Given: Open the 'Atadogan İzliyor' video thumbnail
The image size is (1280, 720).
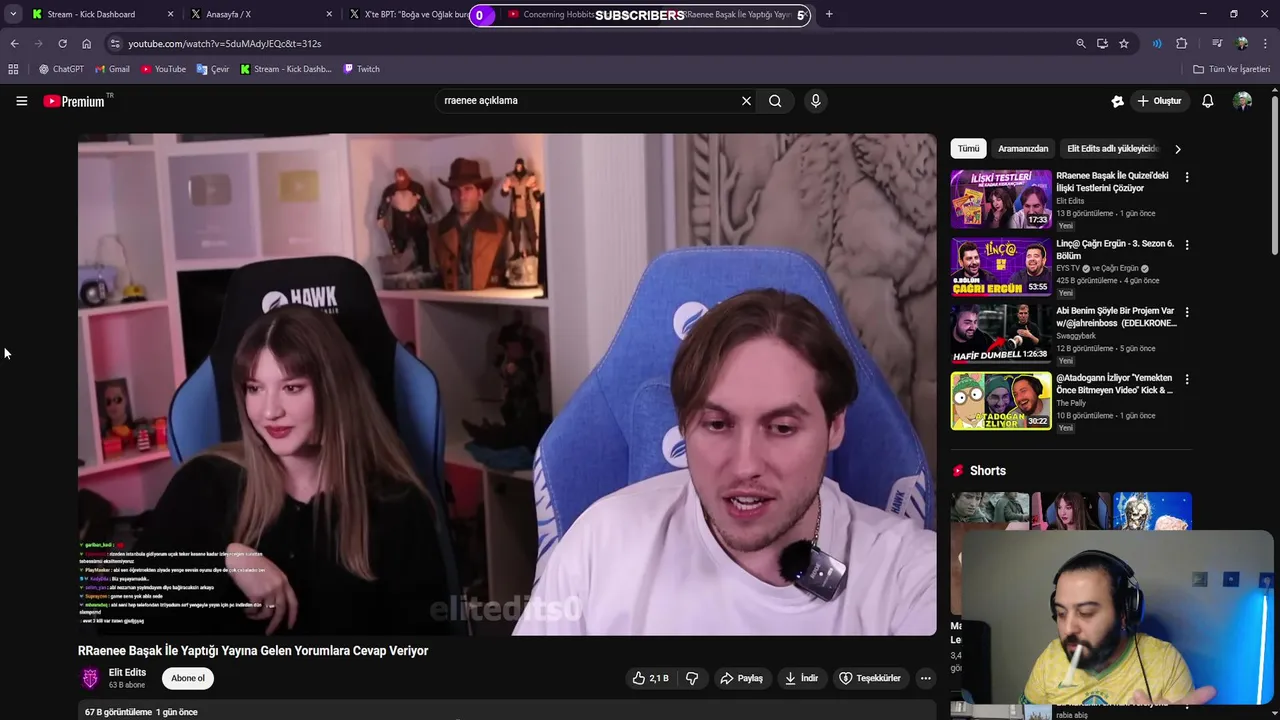Looking at the screenshot, I should 1001,400.
